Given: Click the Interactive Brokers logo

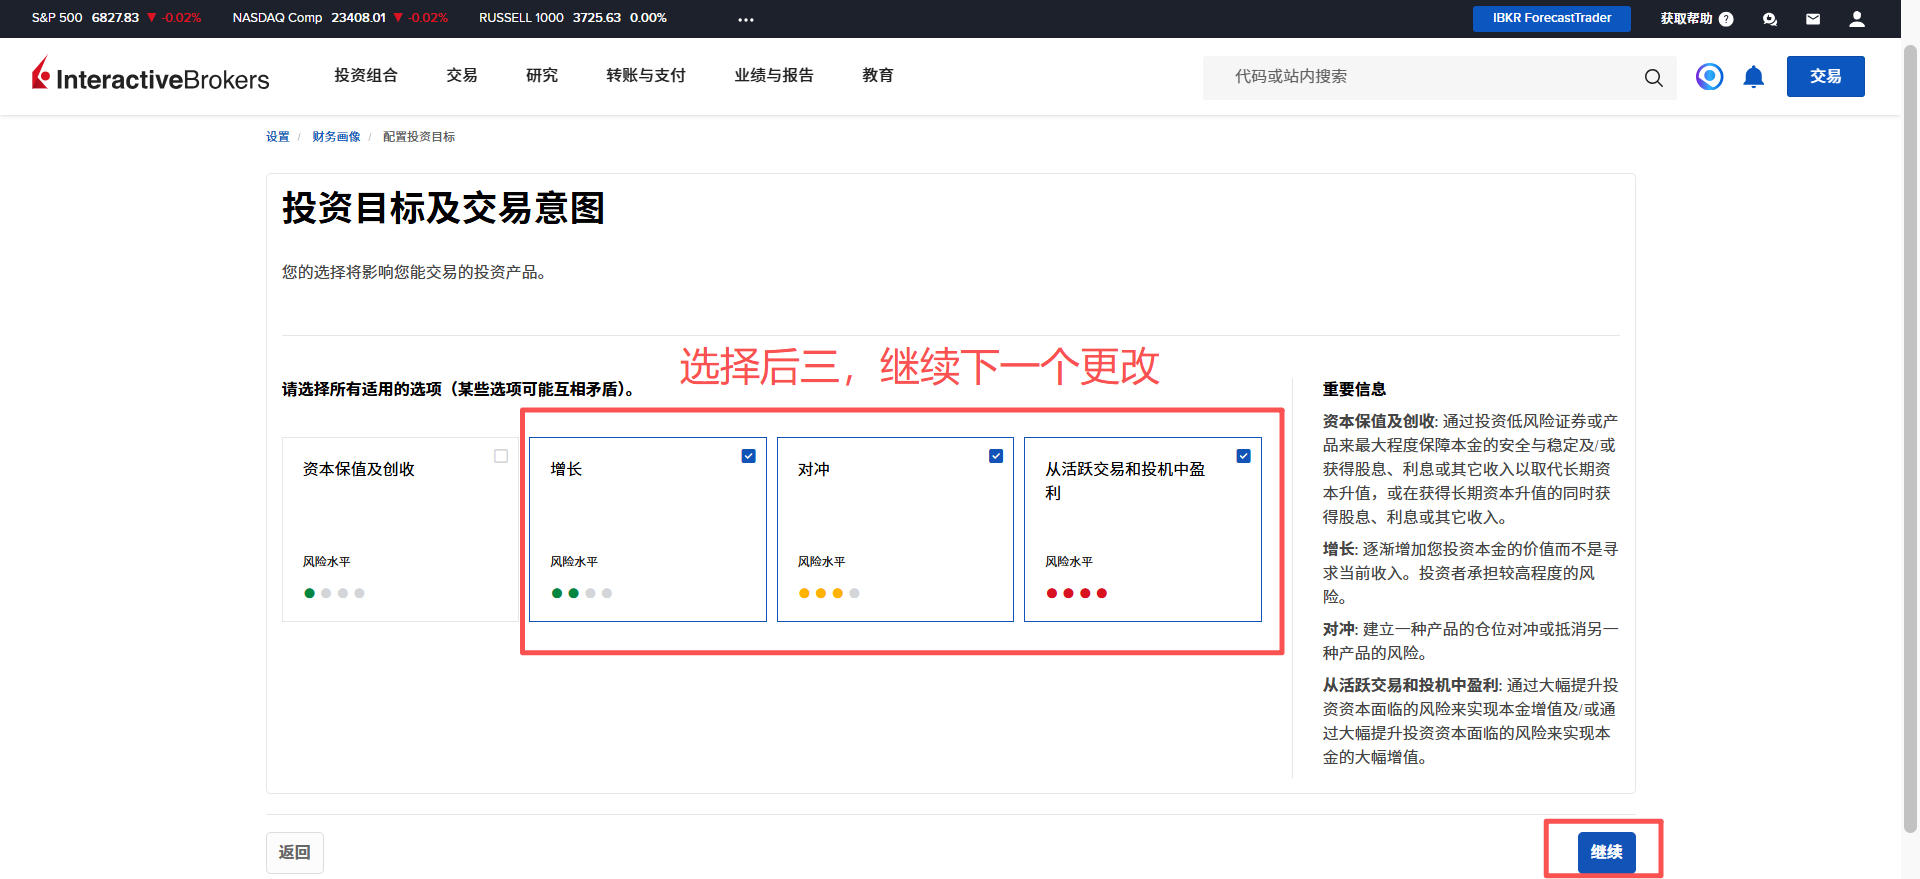Looking at the screenshot, I should [150, 76].
